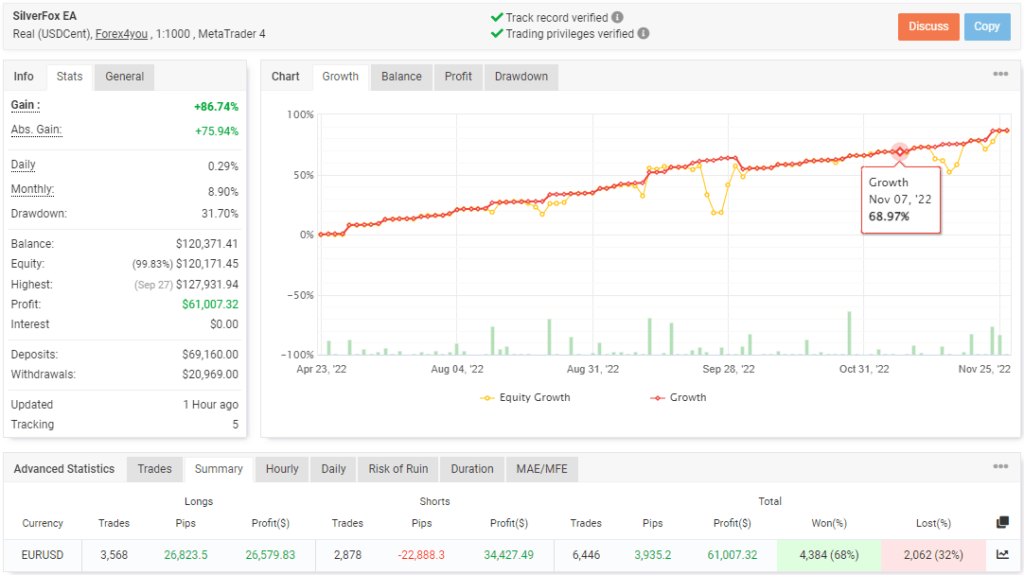The width and height of the screenshot is (1024, 575).
Task: Click the copy icon in the statistics table header
Action: click(1003, 522)
